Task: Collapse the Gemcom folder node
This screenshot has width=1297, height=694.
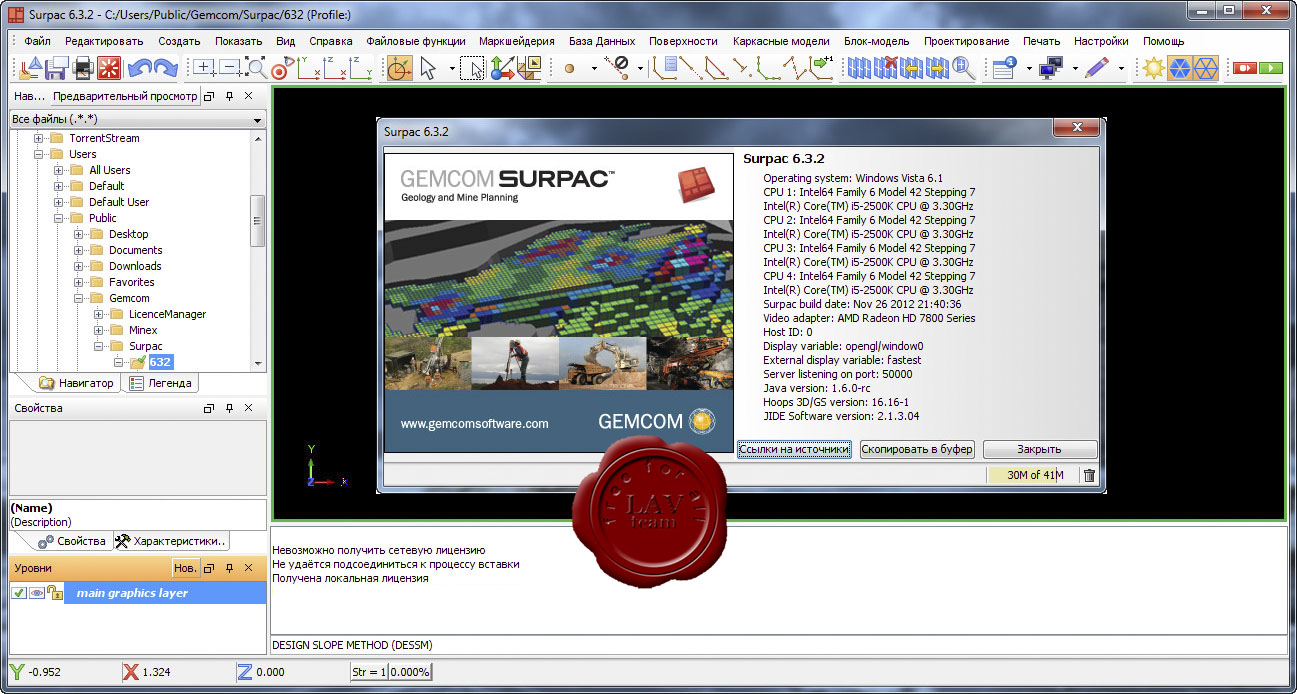Action: [x=79, y=298]
